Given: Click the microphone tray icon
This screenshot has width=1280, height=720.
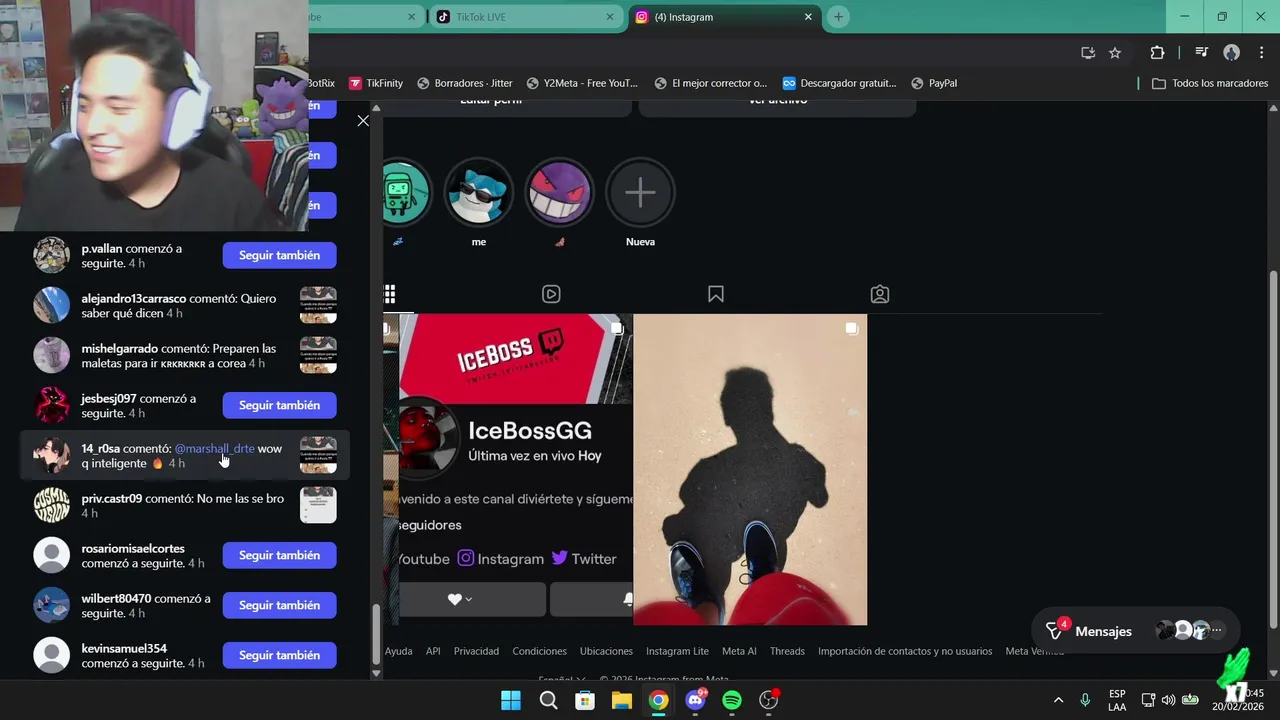Looking at the screenshot, I should click(1085, 700).
